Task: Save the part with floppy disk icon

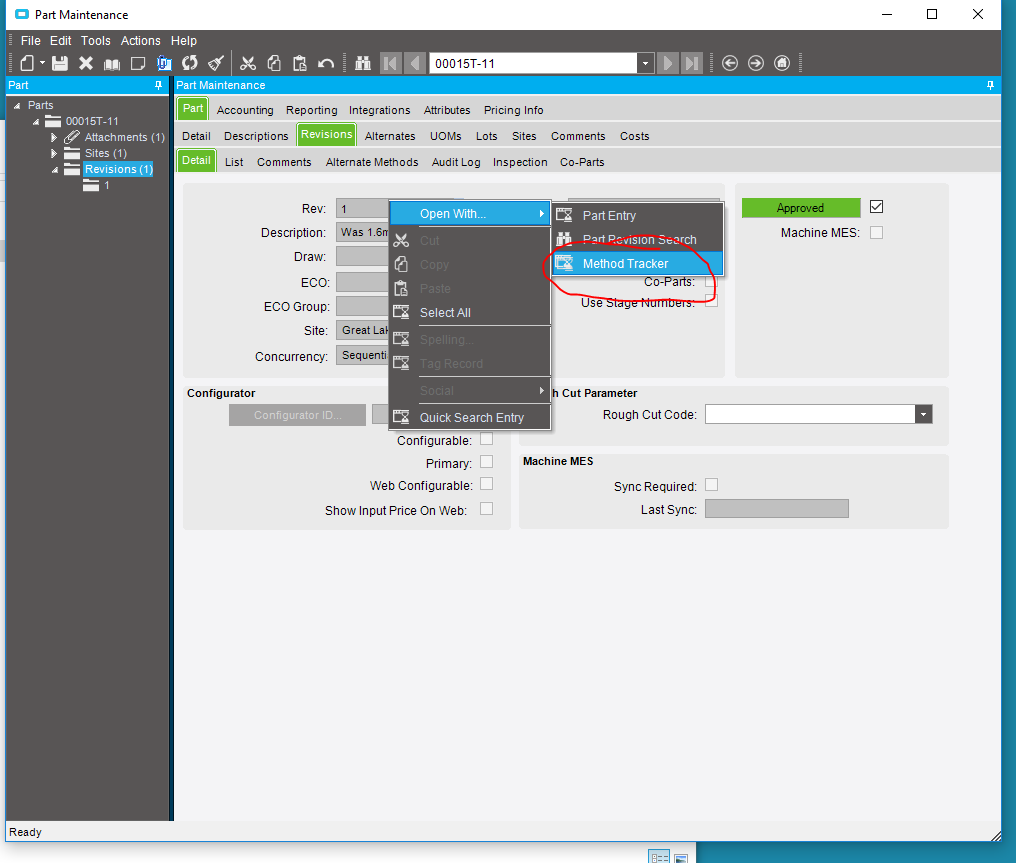Action: point(60,63)
